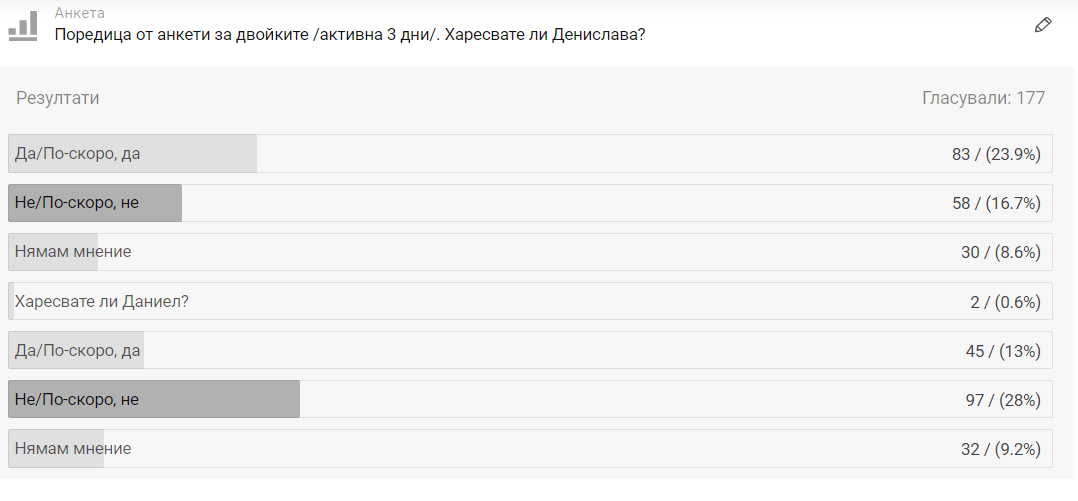Select 'Нямам мнение' label with 32 votes
1078x501 pixels.
pos(73,448)
